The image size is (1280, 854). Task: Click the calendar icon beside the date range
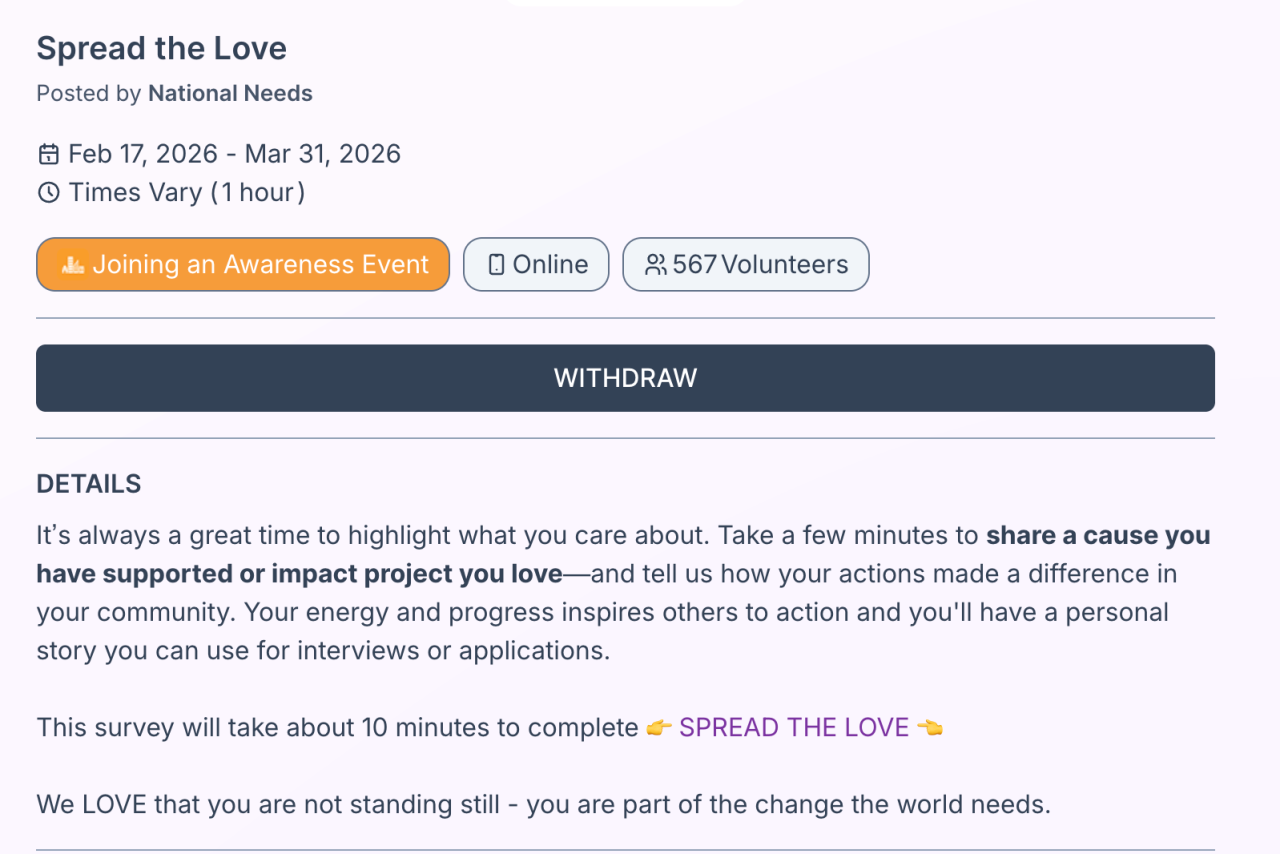[48, 154]
